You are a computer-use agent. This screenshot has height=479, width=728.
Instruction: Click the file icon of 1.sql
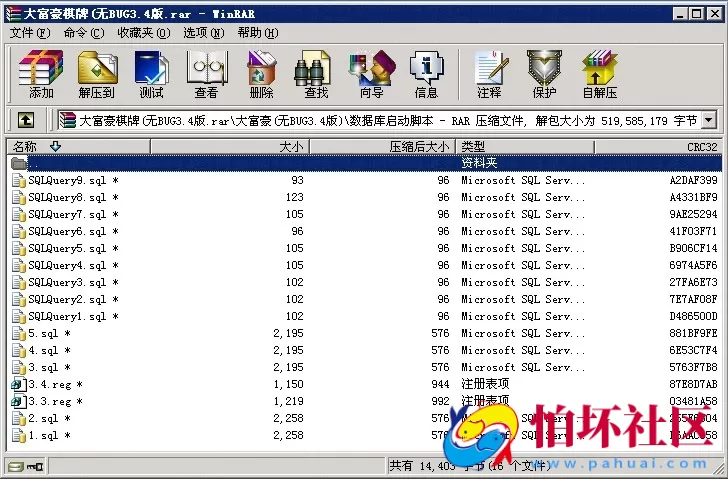point(19,435)
